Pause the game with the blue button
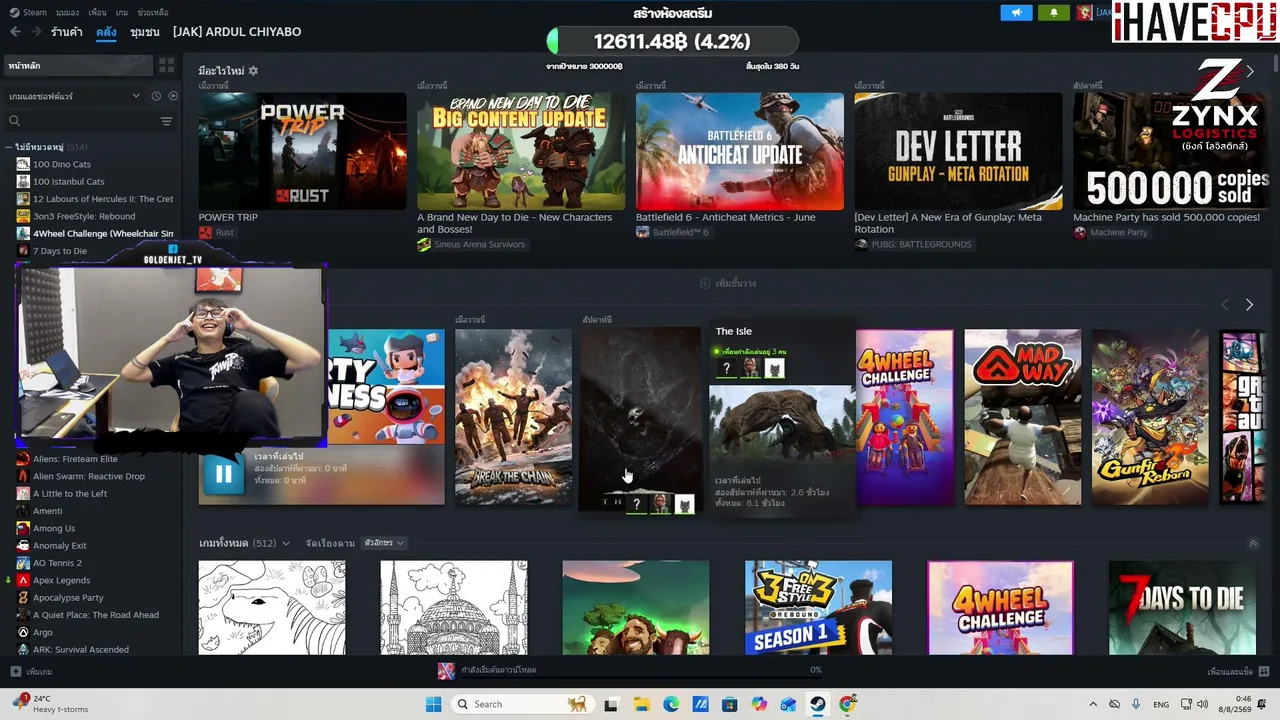 click(223, 475)
